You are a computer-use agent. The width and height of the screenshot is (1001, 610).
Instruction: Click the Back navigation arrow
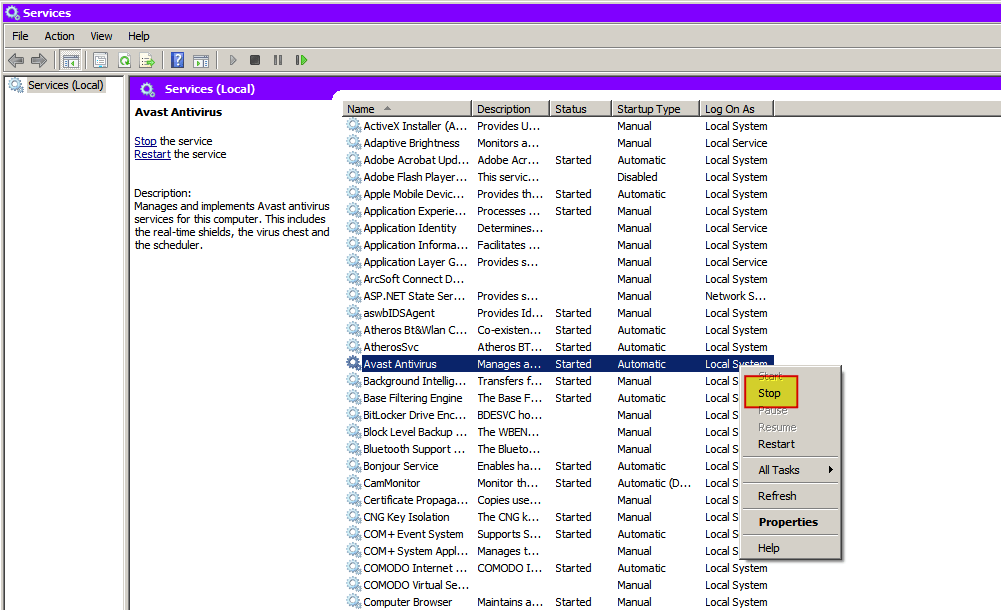pos(16,59)
